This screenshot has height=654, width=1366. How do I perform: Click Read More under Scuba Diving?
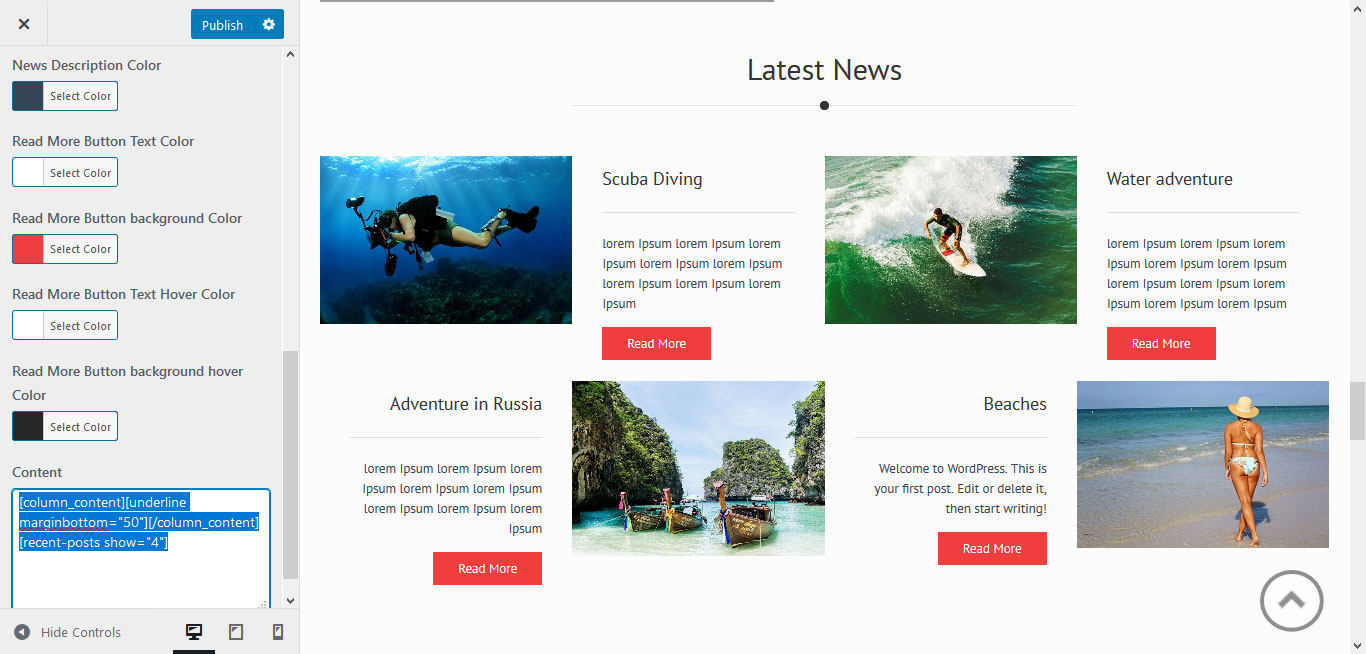tap(656, 343)
